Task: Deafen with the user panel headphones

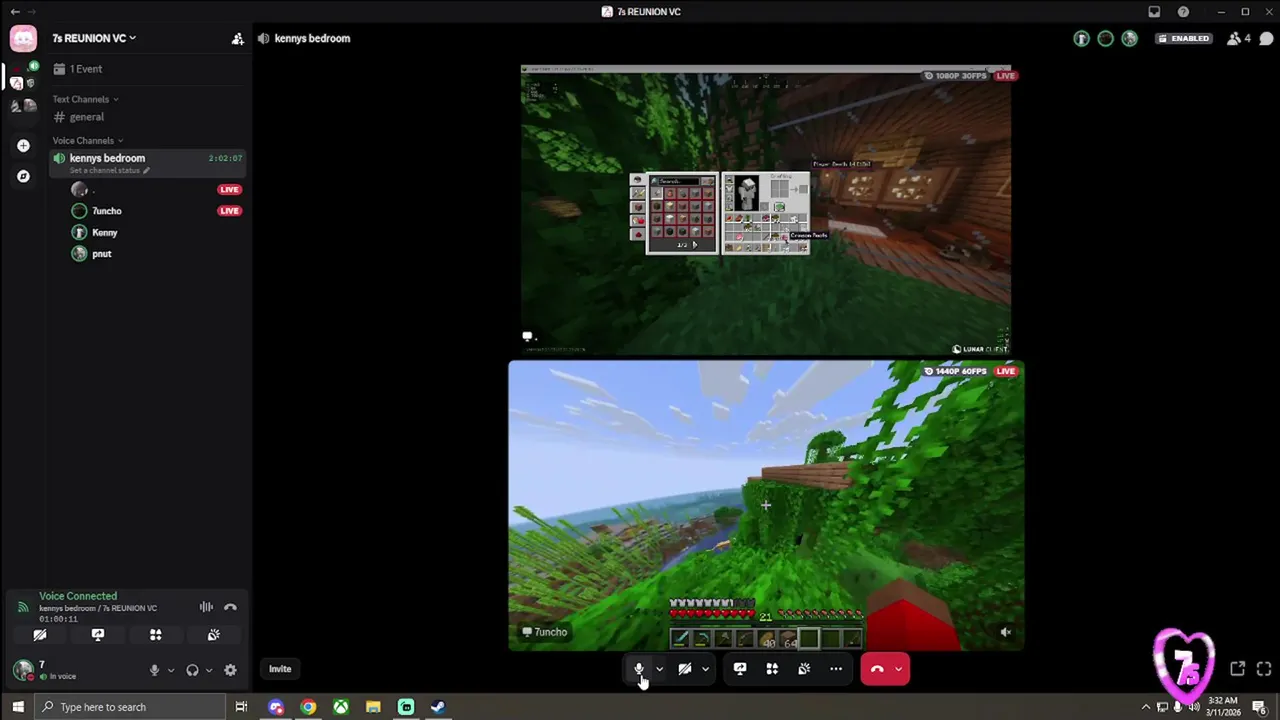Action: (192, 671)
